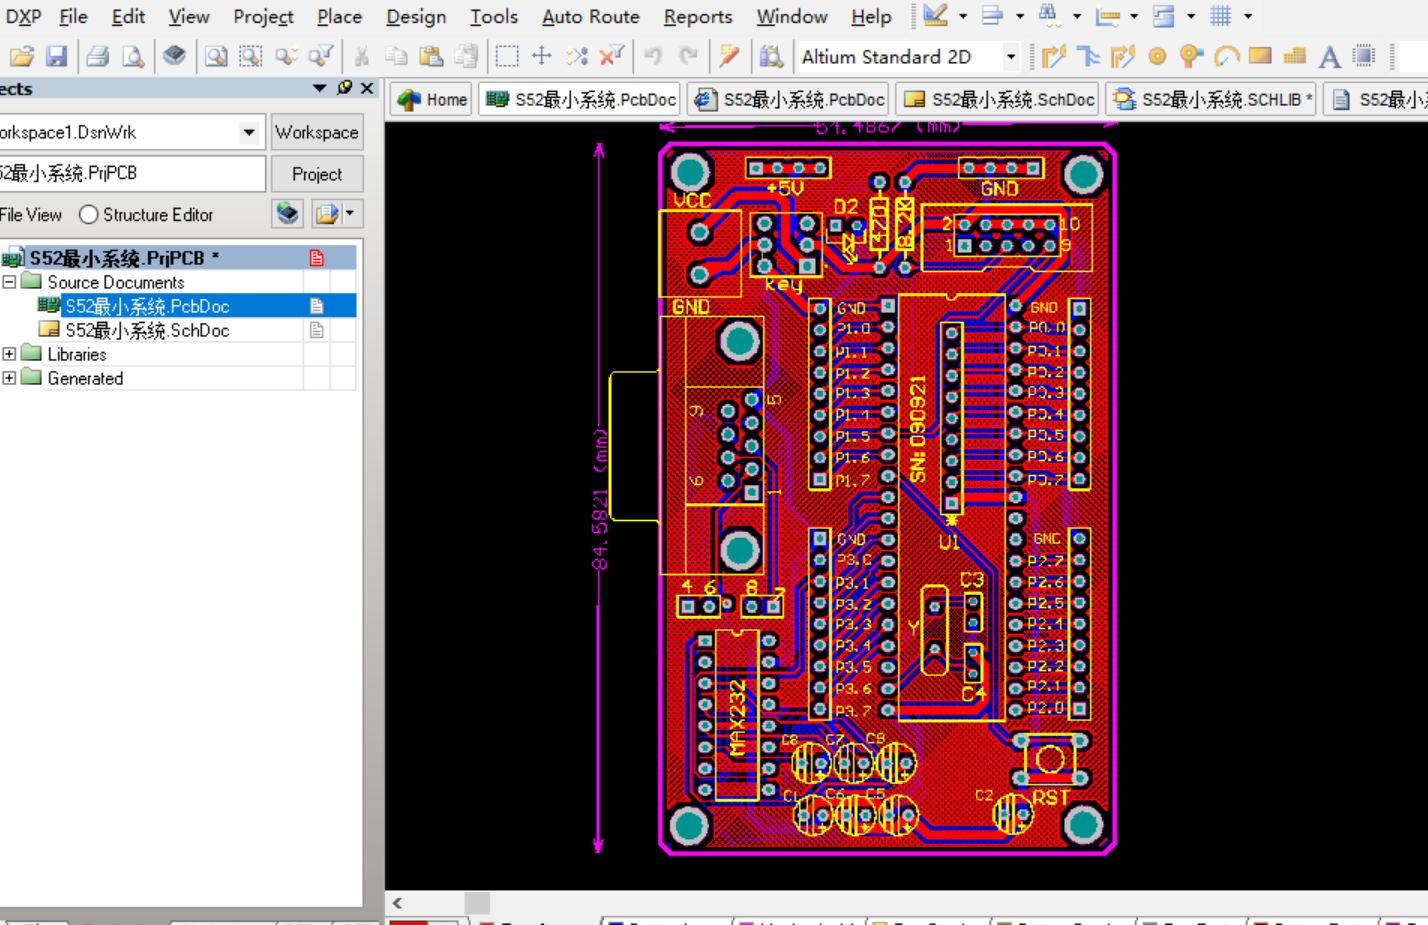Click the project name input field
Image resolution: width=1428 pixels, height=925 pixels.
coord(130,173)
